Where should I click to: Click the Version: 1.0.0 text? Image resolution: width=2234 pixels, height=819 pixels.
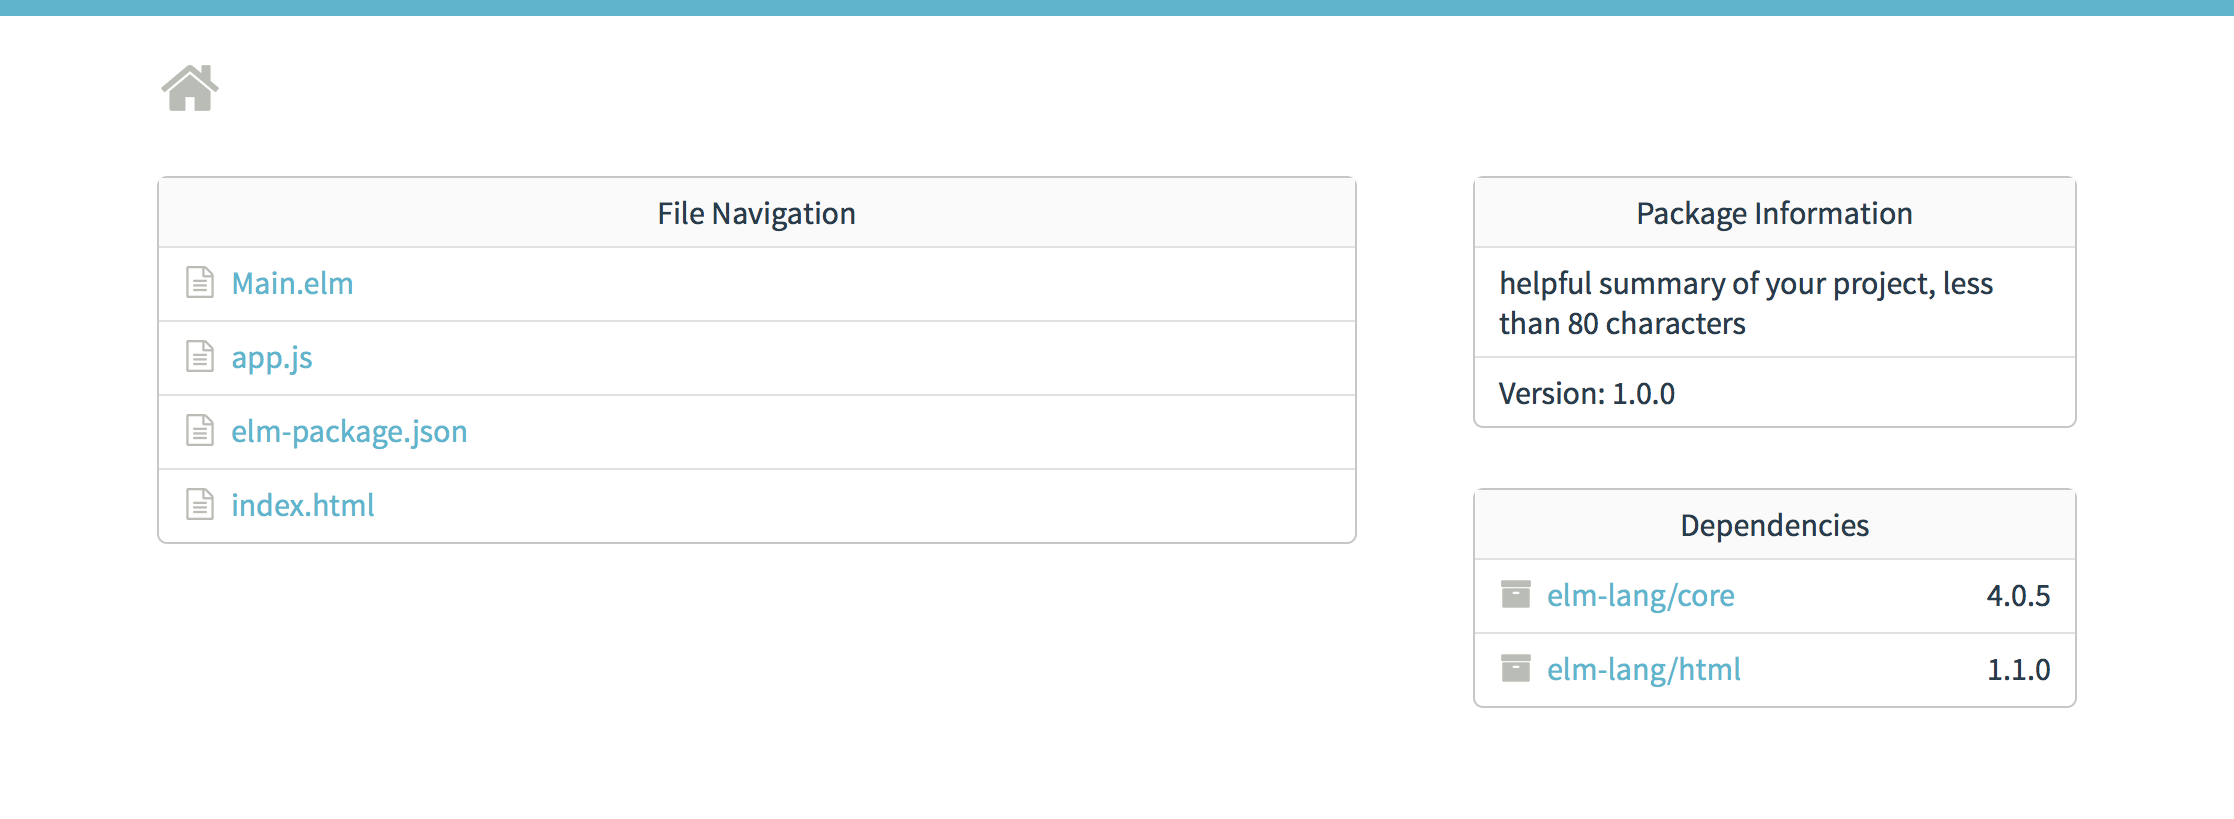(1586, 394)
